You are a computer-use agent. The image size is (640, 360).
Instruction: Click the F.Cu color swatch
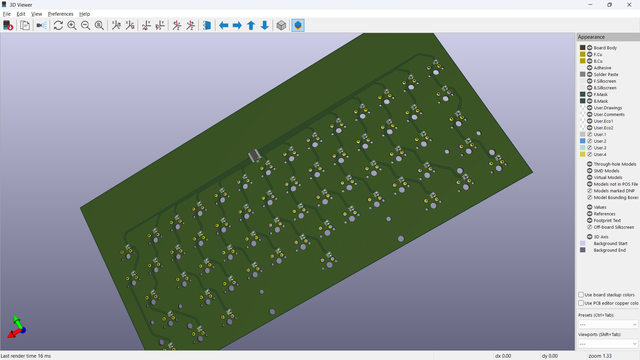click(x=582, y=54)
